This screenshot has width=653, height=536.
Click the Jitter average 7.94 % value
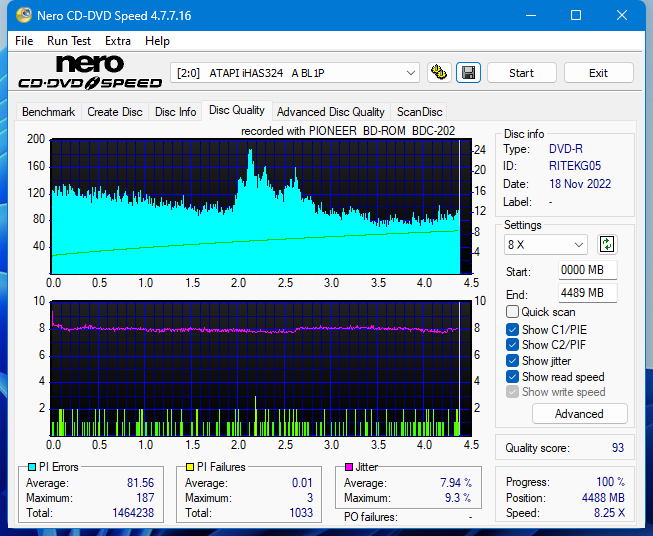pos(456,483)
